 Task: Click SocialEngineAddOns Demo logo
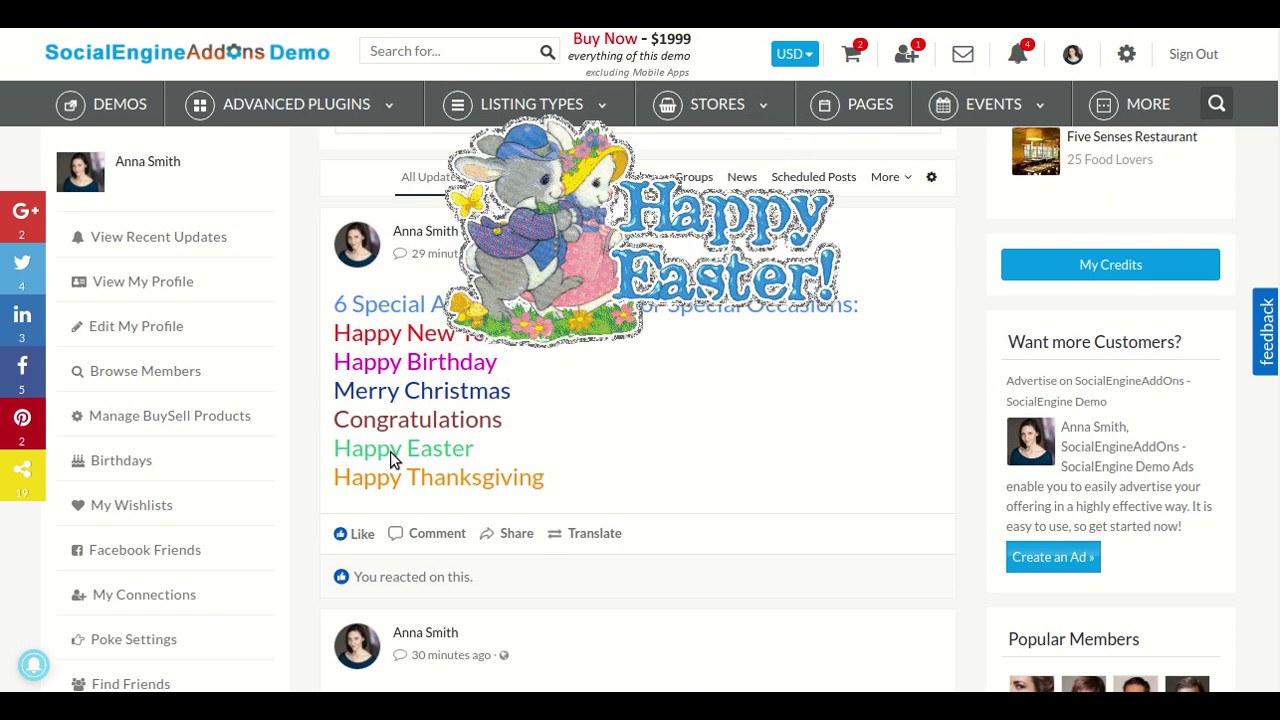click(x=187, y=52)
